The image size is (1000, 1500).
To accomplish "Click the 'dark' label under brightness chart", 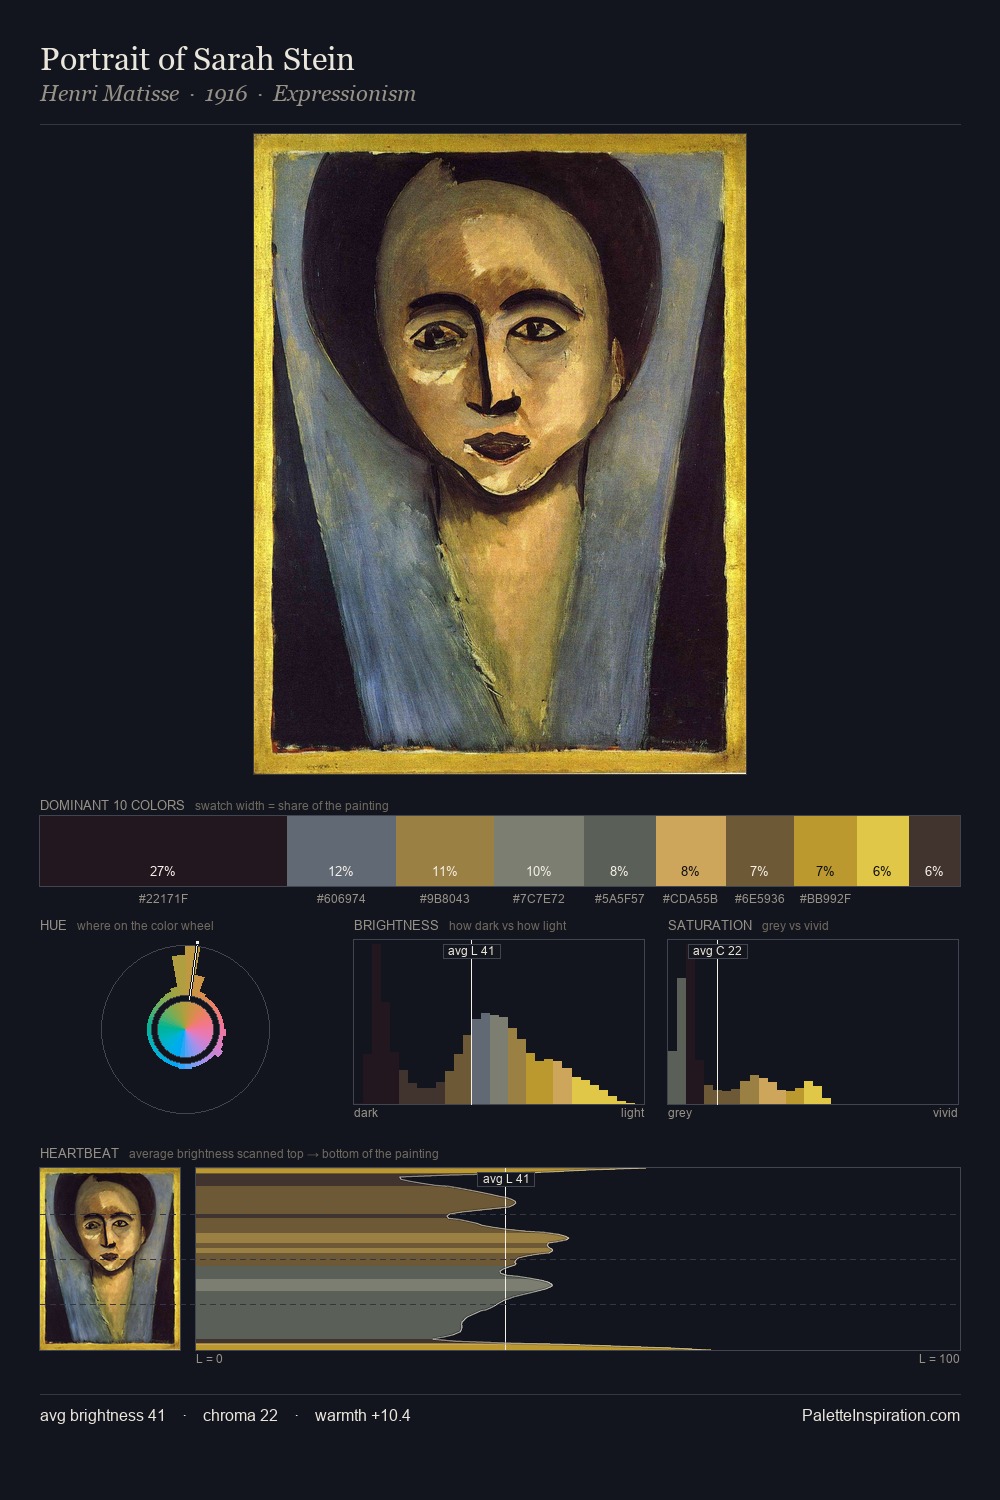I will coord(366,1113).
